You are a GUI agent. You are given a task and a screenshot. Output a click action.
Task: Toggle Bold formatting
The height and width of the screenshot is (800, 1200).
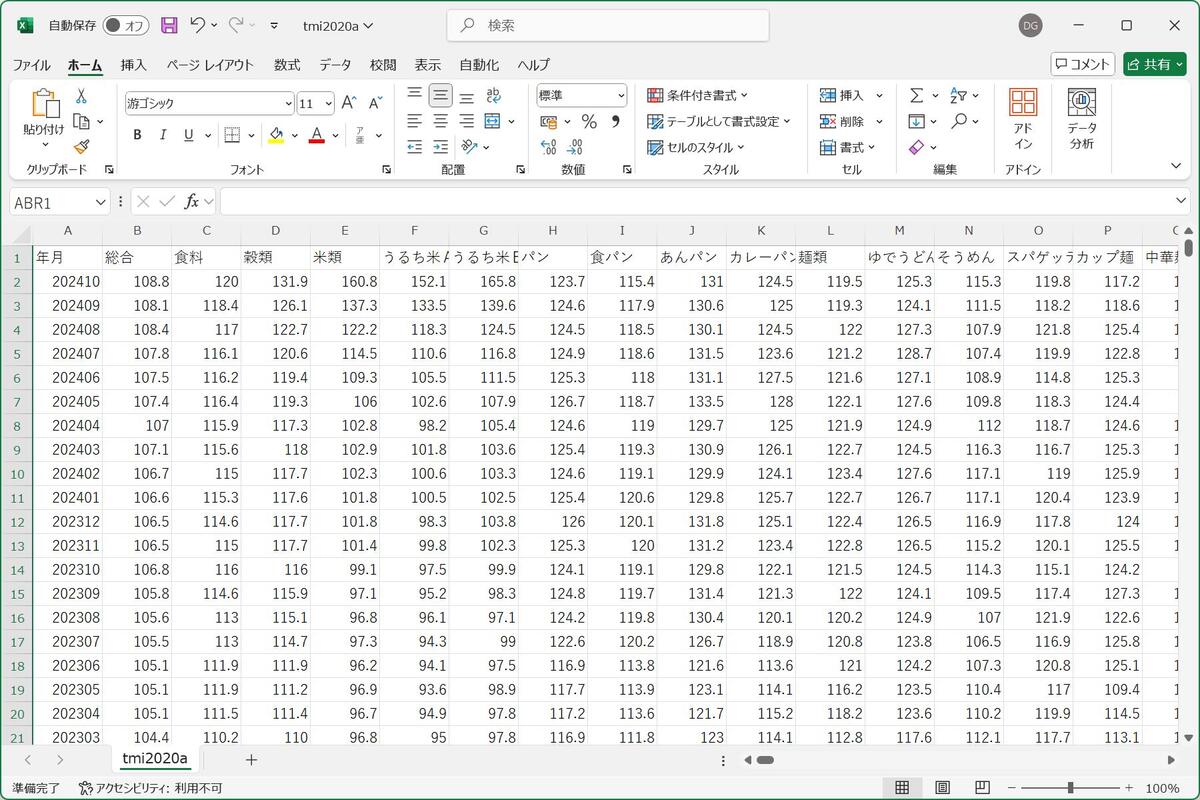(137, 135)
